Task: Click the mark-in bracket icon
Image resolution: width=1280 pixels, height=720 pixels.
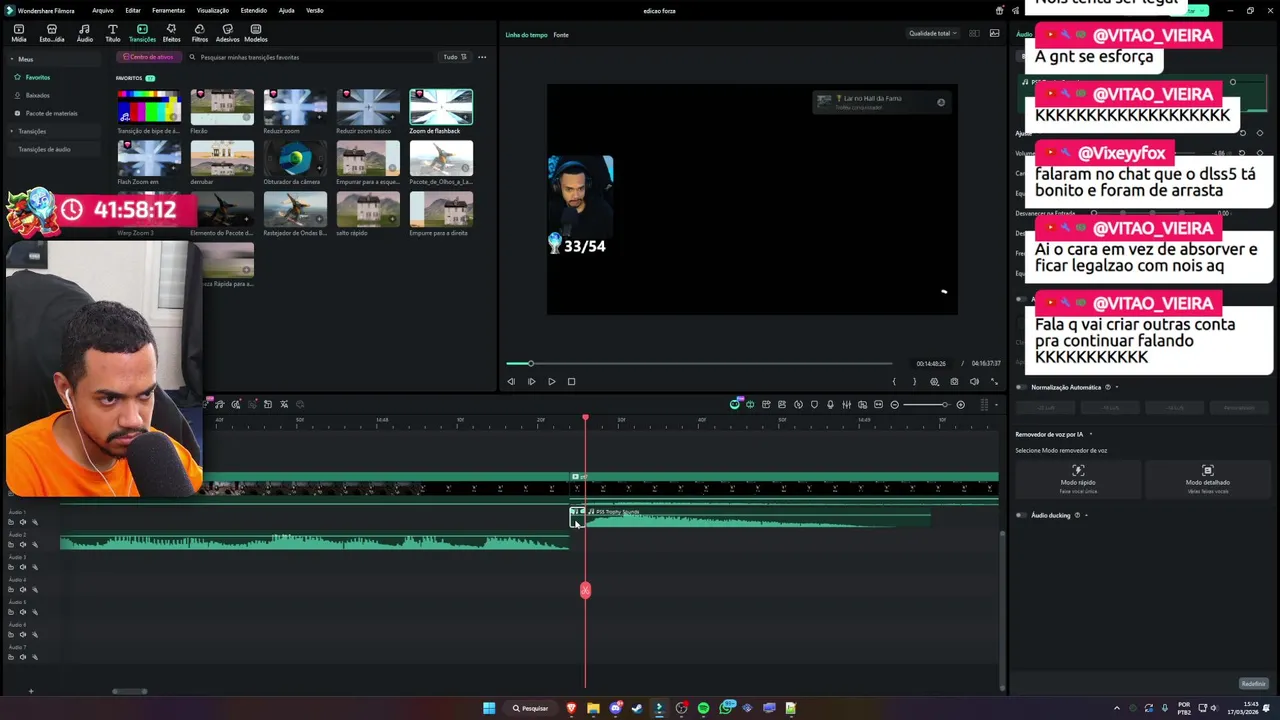Action: point(894,381)
